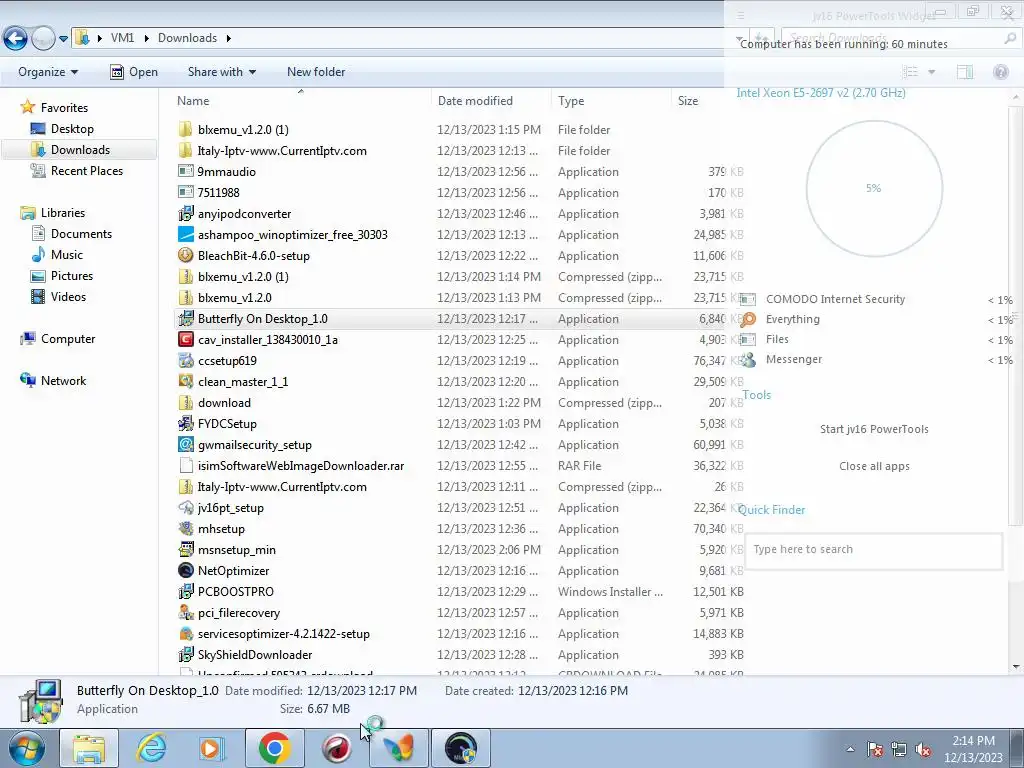Image resolution: width=1024 pixels, height=768 pixels.
Task: Sort by the Name column header
Action: tap(193, 101)
